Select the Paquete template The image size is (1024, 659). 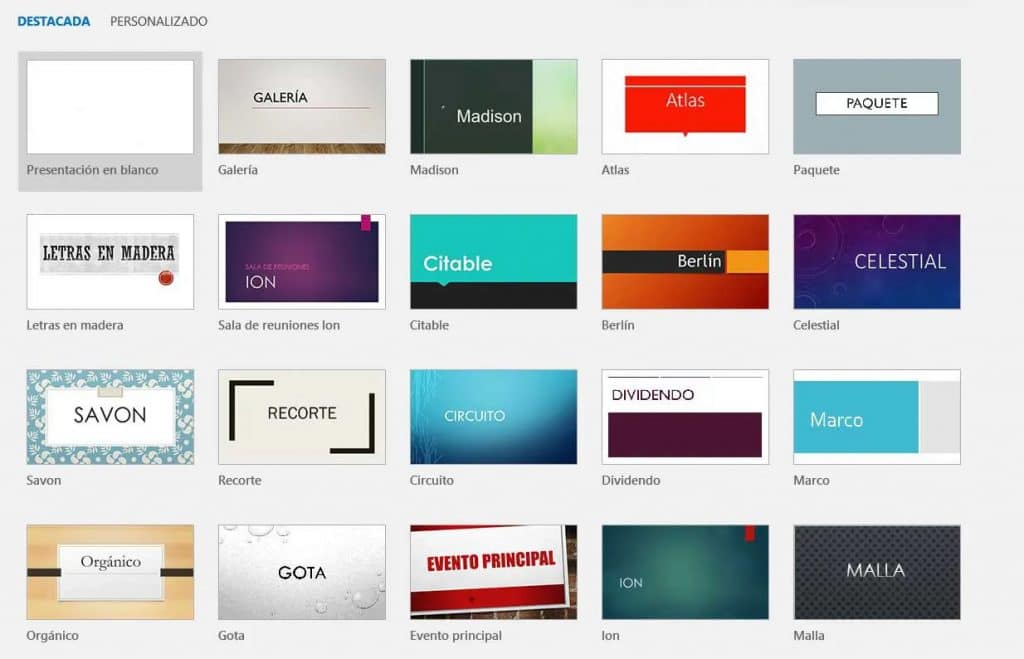click(x=876, y=106)
